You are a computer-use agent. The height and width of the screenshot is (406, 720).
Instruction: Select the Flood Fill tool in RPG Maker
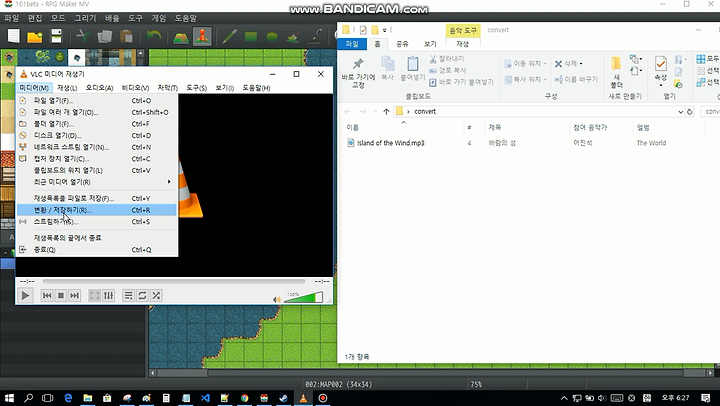(x=293, y=36)
